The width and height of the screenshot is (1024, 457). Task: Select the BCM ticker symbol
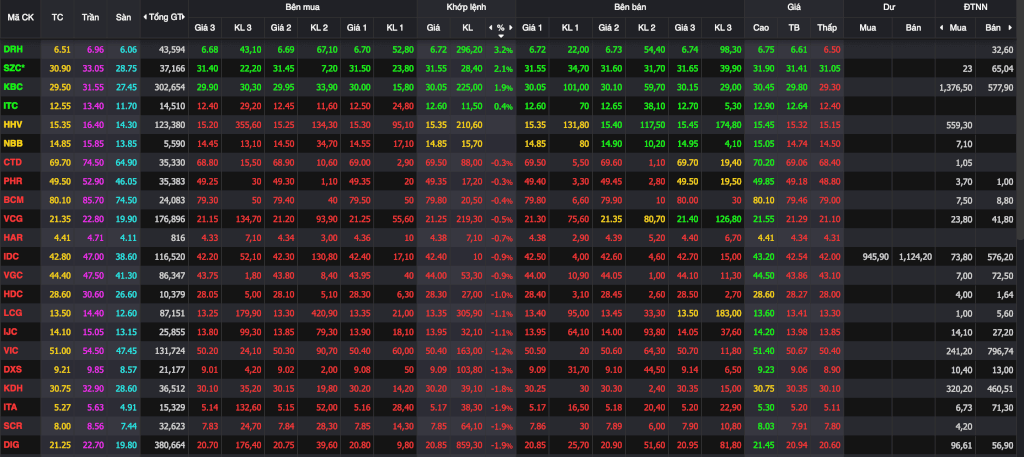(12, 200)
